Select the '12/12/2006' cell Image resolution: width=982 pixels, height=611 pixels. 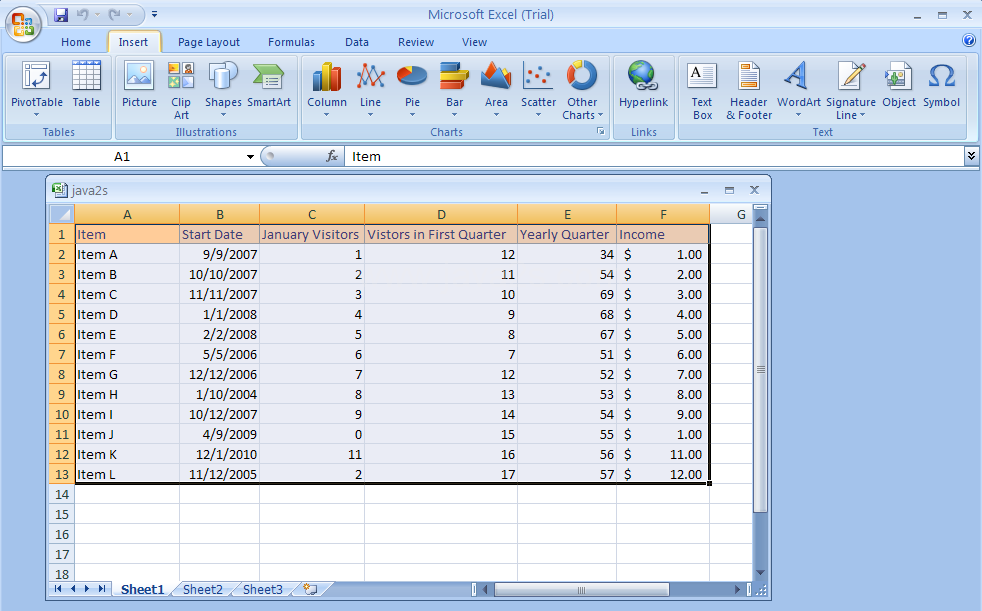(x=219, y=374)
